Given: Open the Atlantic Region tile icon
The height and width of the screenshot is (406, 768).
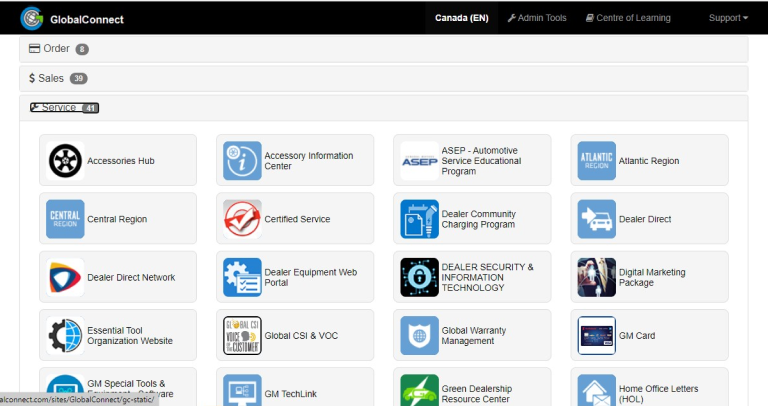Looking at the screenshot, I should (597, 161).
